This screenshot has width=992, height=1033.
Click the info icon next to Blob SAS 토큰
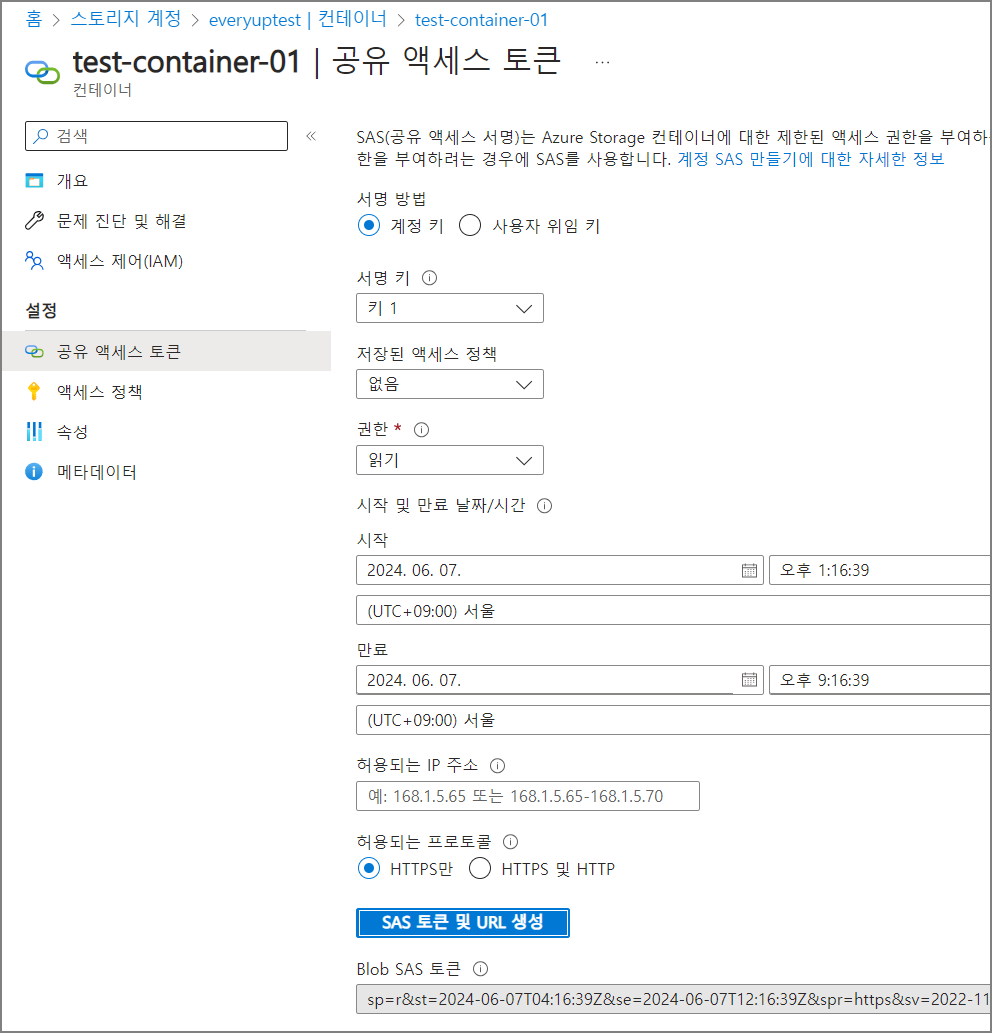click(481, 969)
